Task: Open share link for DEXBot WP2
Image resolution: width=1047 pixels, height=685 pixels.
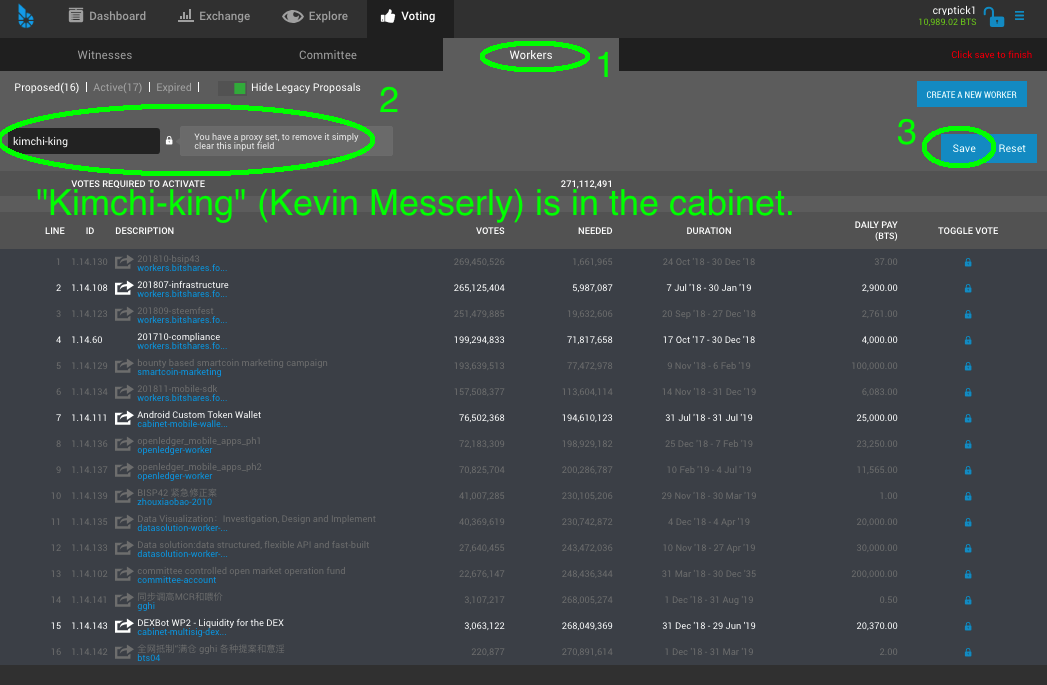Action: [124, 627]
